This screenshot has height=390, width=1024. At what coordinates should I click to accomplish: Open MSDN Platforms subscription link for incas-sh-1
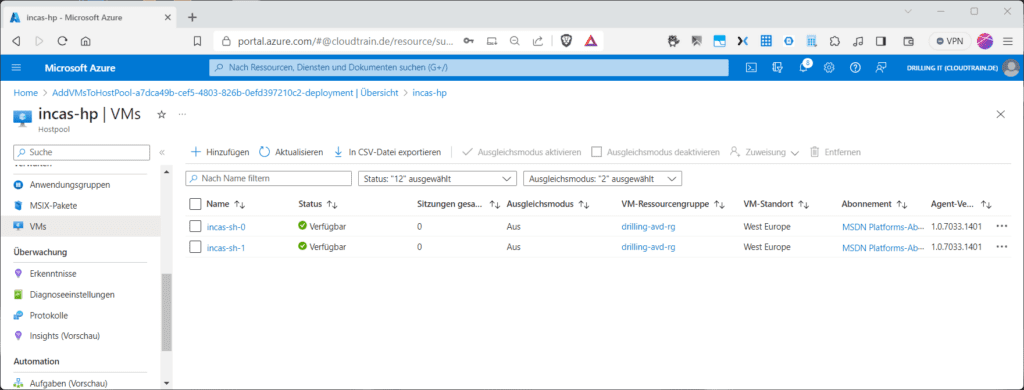tap(882, 247)
